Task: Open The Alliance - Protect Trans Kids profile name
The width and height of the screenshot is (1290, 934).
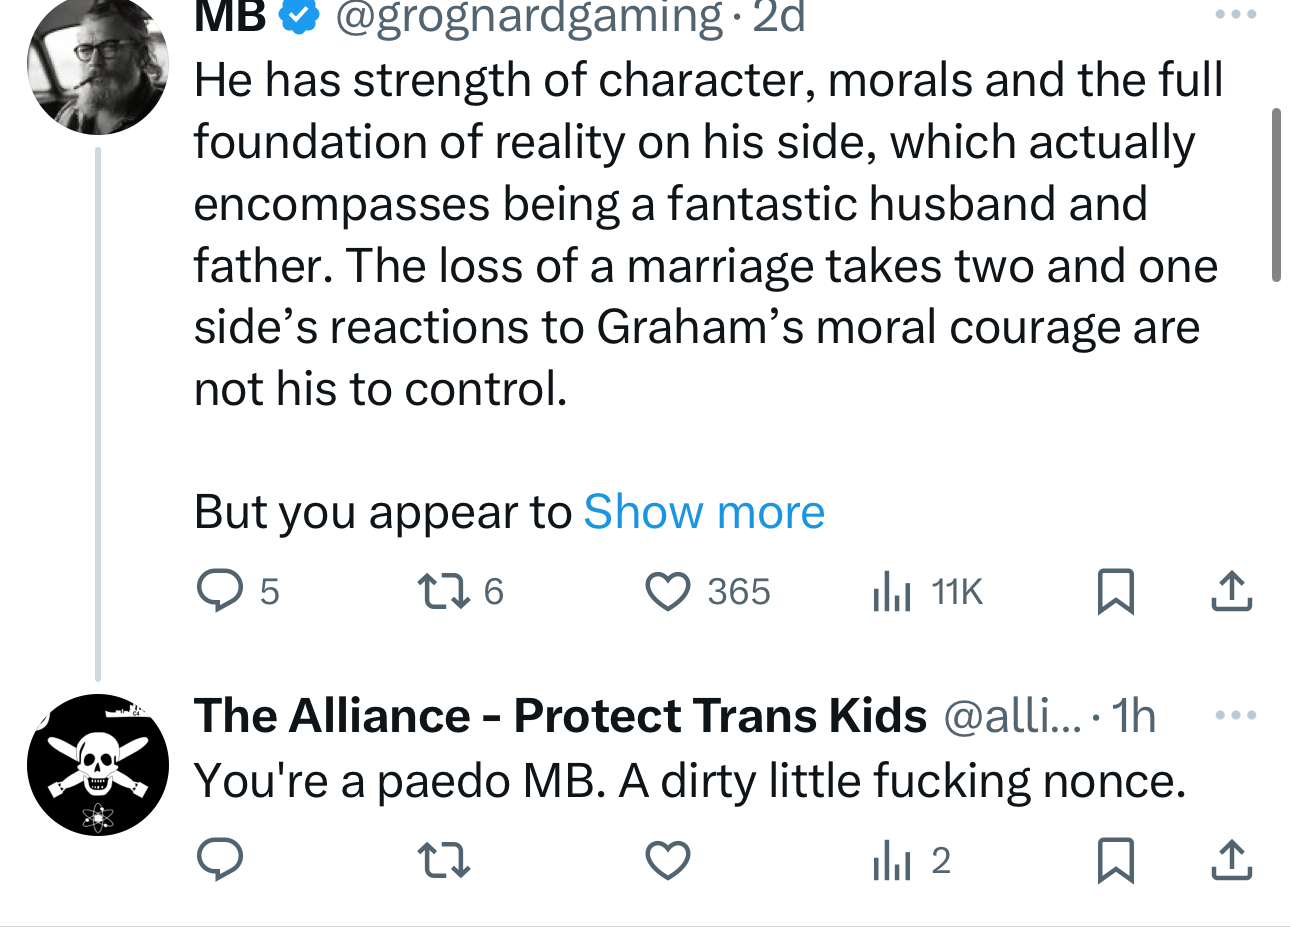Action: pos(560,716)
